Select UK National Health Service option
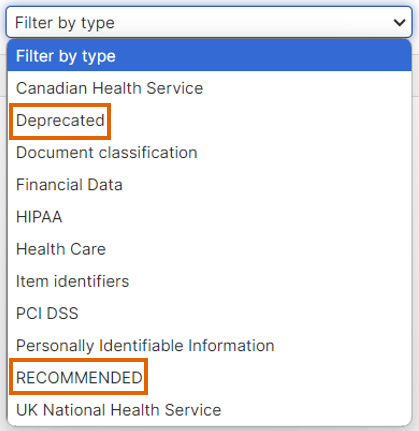This screenshot has width=419, height=431. [209, 410]
